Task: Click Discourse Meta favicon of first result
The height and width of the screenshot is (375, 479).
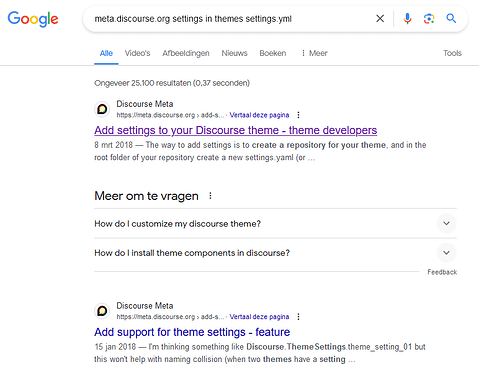Action: point(102,109)
